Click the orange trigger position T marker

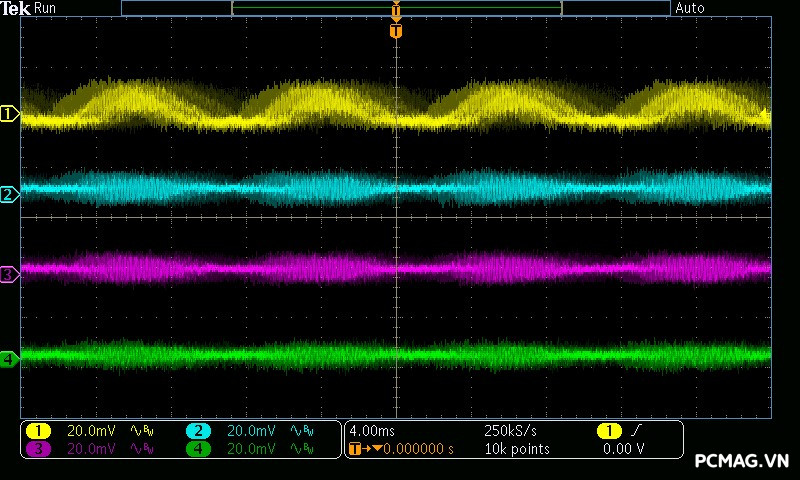tap(396, 31)
